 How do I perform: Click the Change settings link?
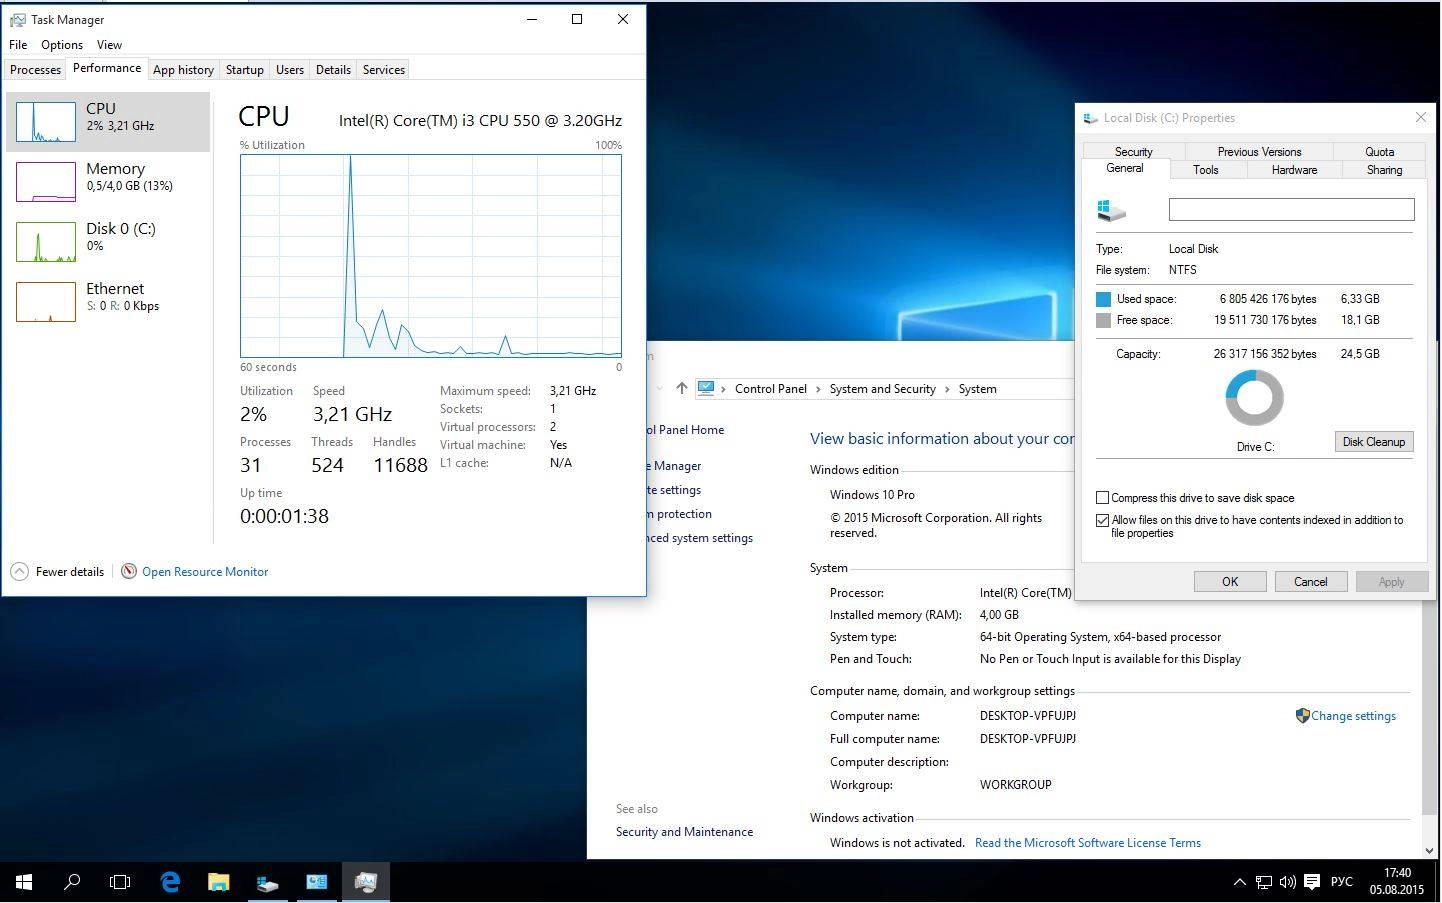(x=1354, y=716)
